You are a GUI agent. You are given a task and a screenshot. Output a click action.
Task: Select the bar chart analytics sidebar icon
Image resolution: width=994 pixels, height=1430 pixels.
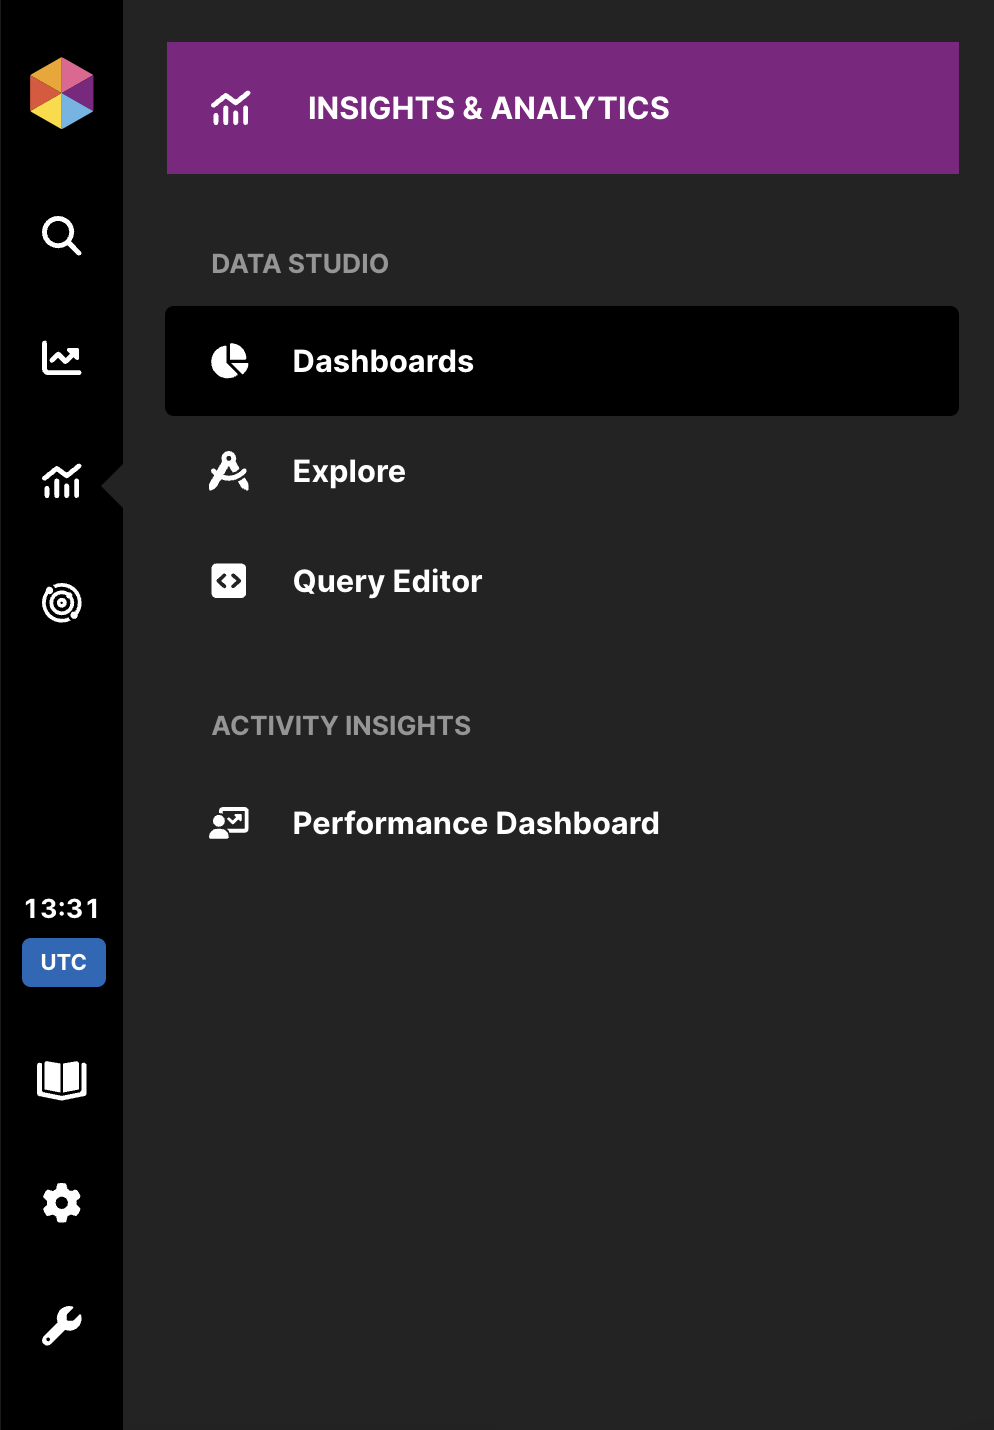pyautogui.click(x=62, y=482)
